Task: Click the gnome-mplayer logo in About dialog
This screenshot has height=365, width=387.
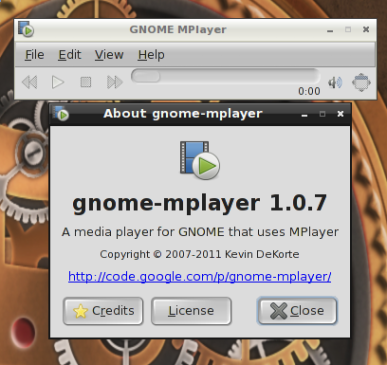Action: pyautogui.click(x=200, y=160)
